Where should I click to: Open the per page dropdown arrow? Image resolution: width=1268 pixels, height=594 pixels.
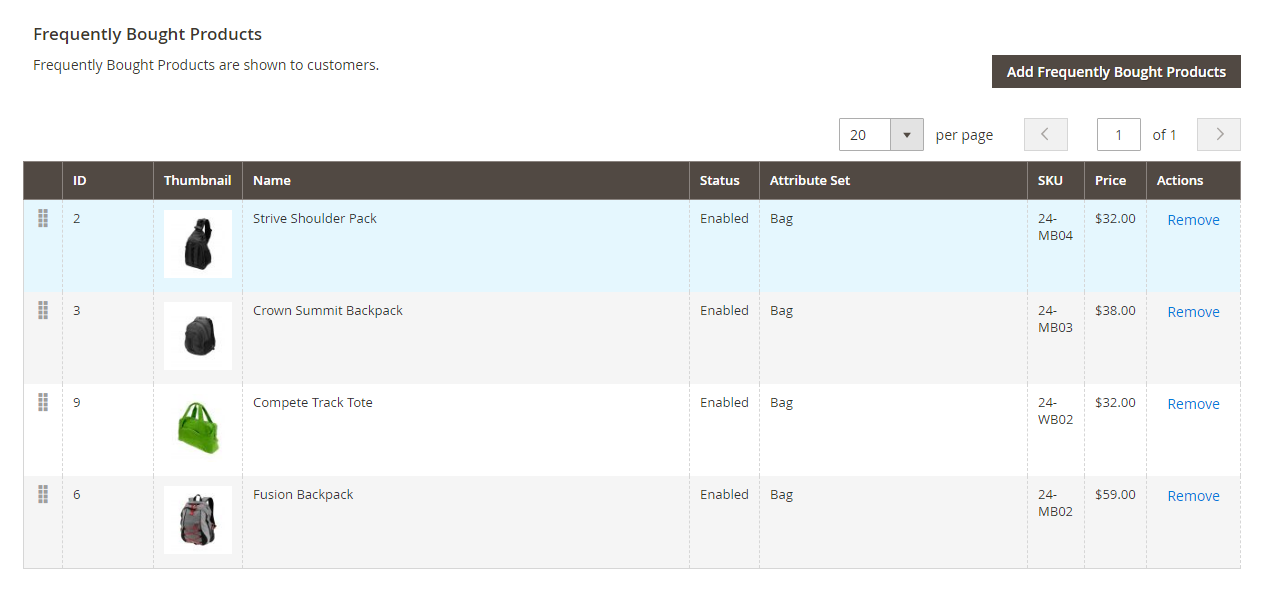pos(907,134)
